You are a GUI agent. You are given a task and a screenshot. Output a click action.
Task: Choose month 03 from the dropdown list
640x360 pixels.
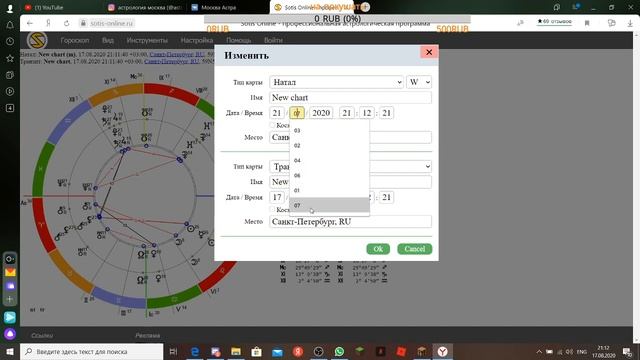tap(329, 131)
